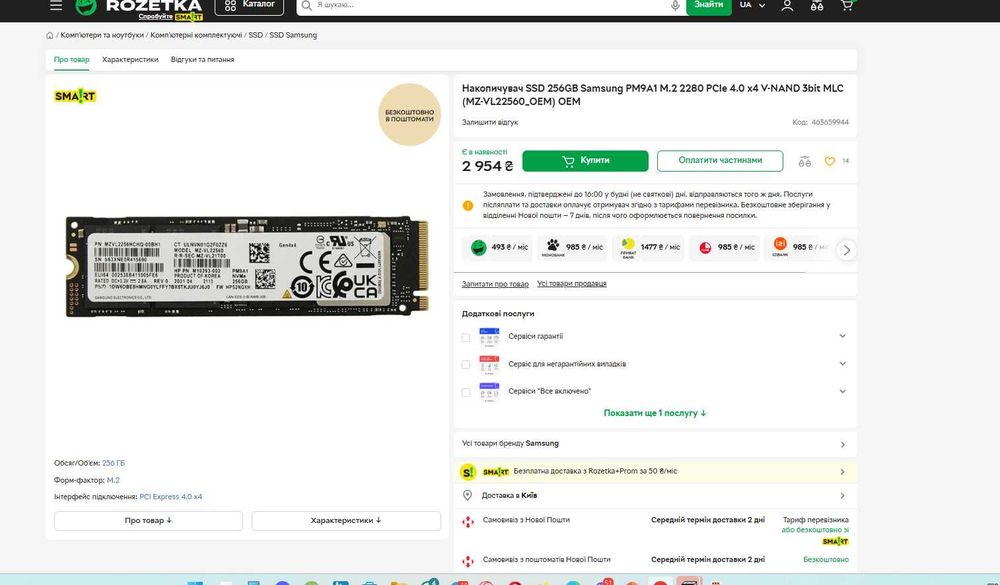Open the user account icon in header
The width and height of the screenshot is (1000, 585).
788,5
